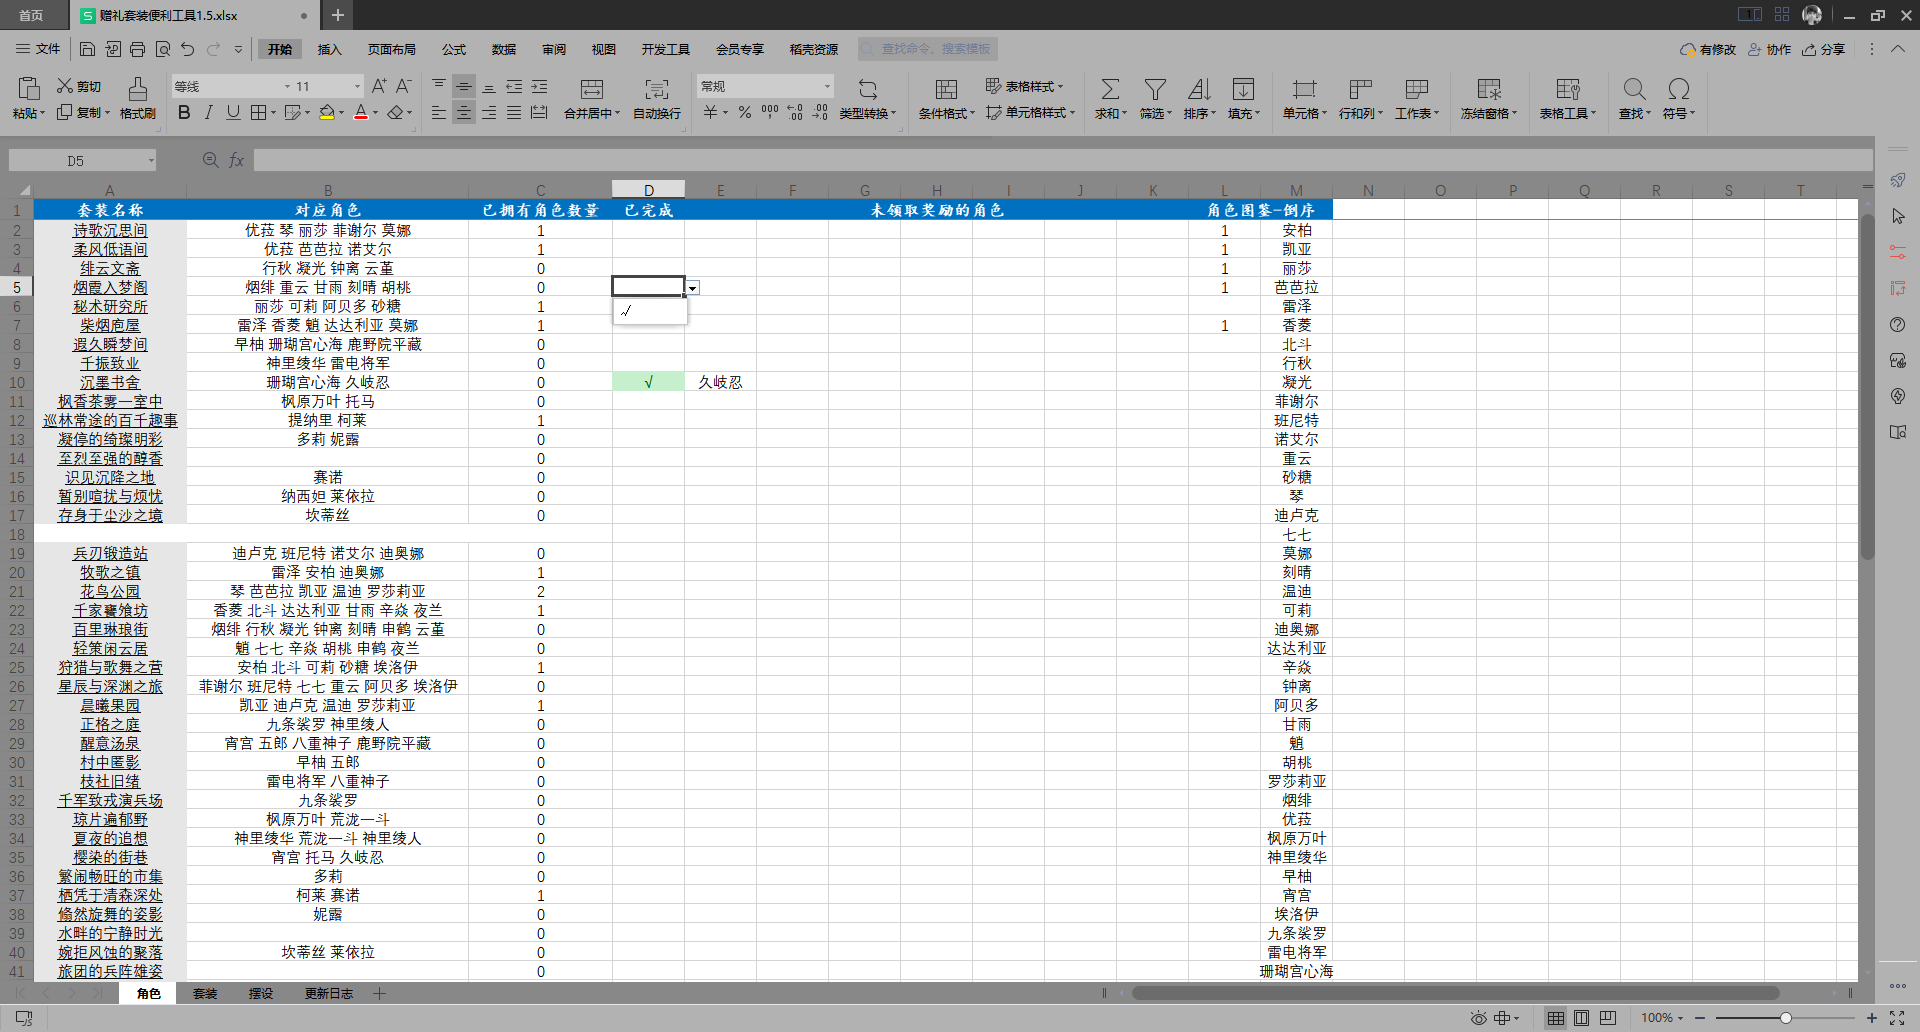Open the Page Layout (页面布局) tab
Viewport: 1920px width, 1032px height.
[391, 49]
